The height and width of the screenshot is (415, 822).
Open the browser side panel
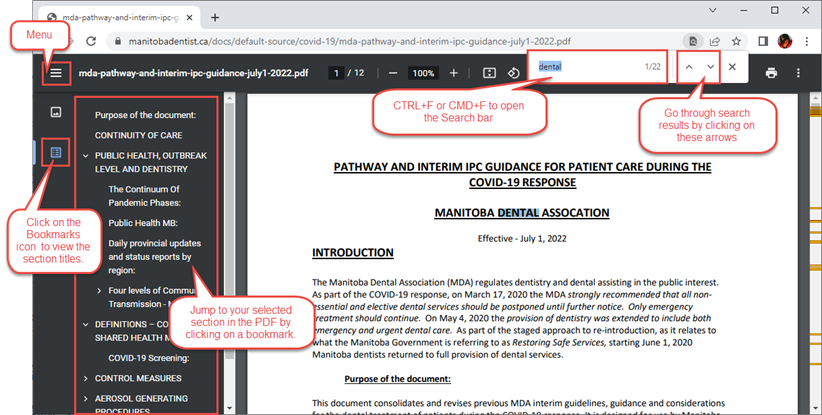click(763, 41)
